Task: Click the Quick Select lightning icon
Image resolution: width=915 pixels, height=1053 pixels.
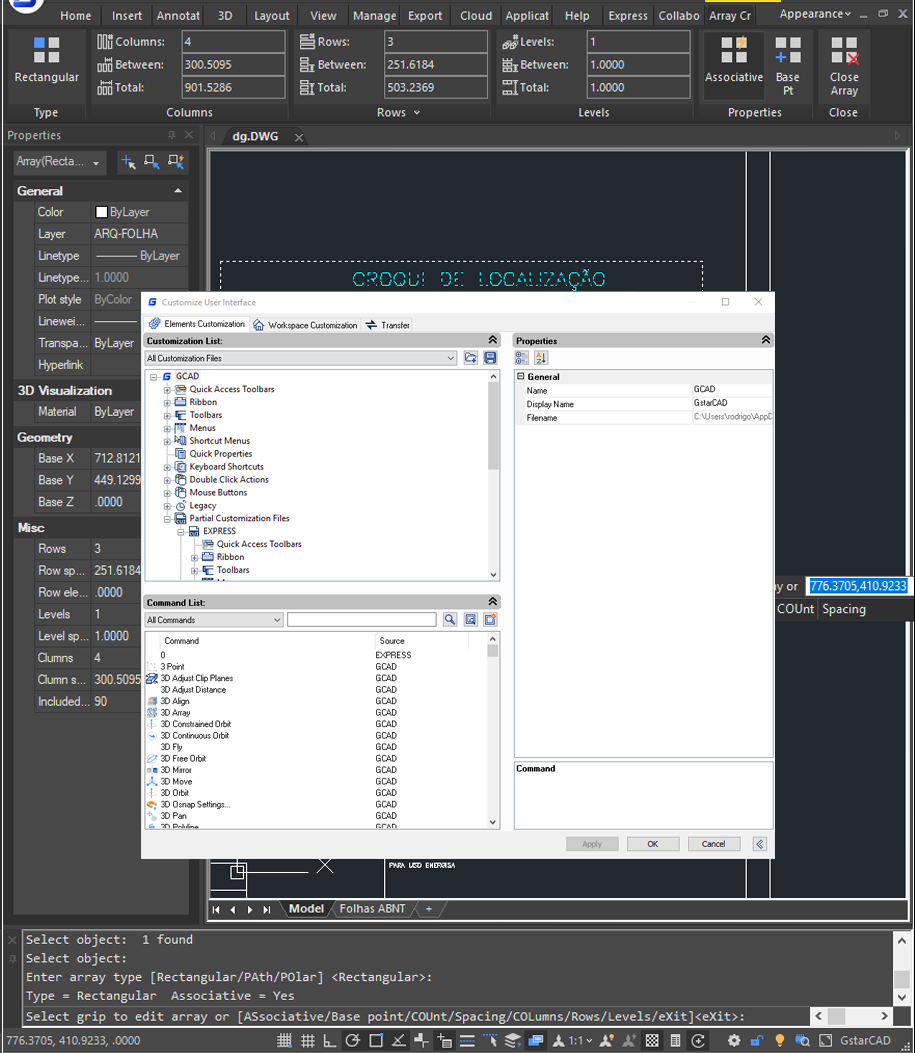Action: (x=176, y=161)
